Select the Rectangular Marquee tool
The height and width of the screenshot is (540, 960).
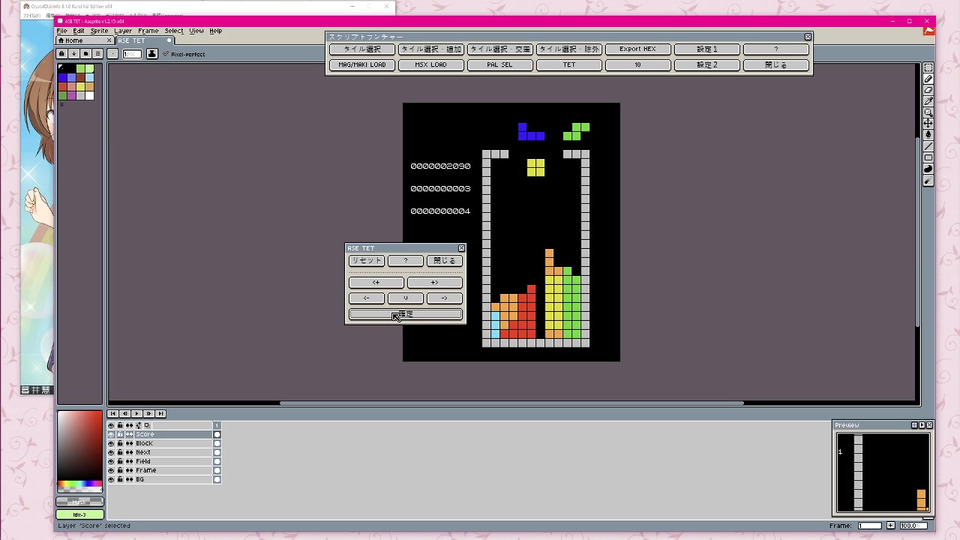coord(928,68)
